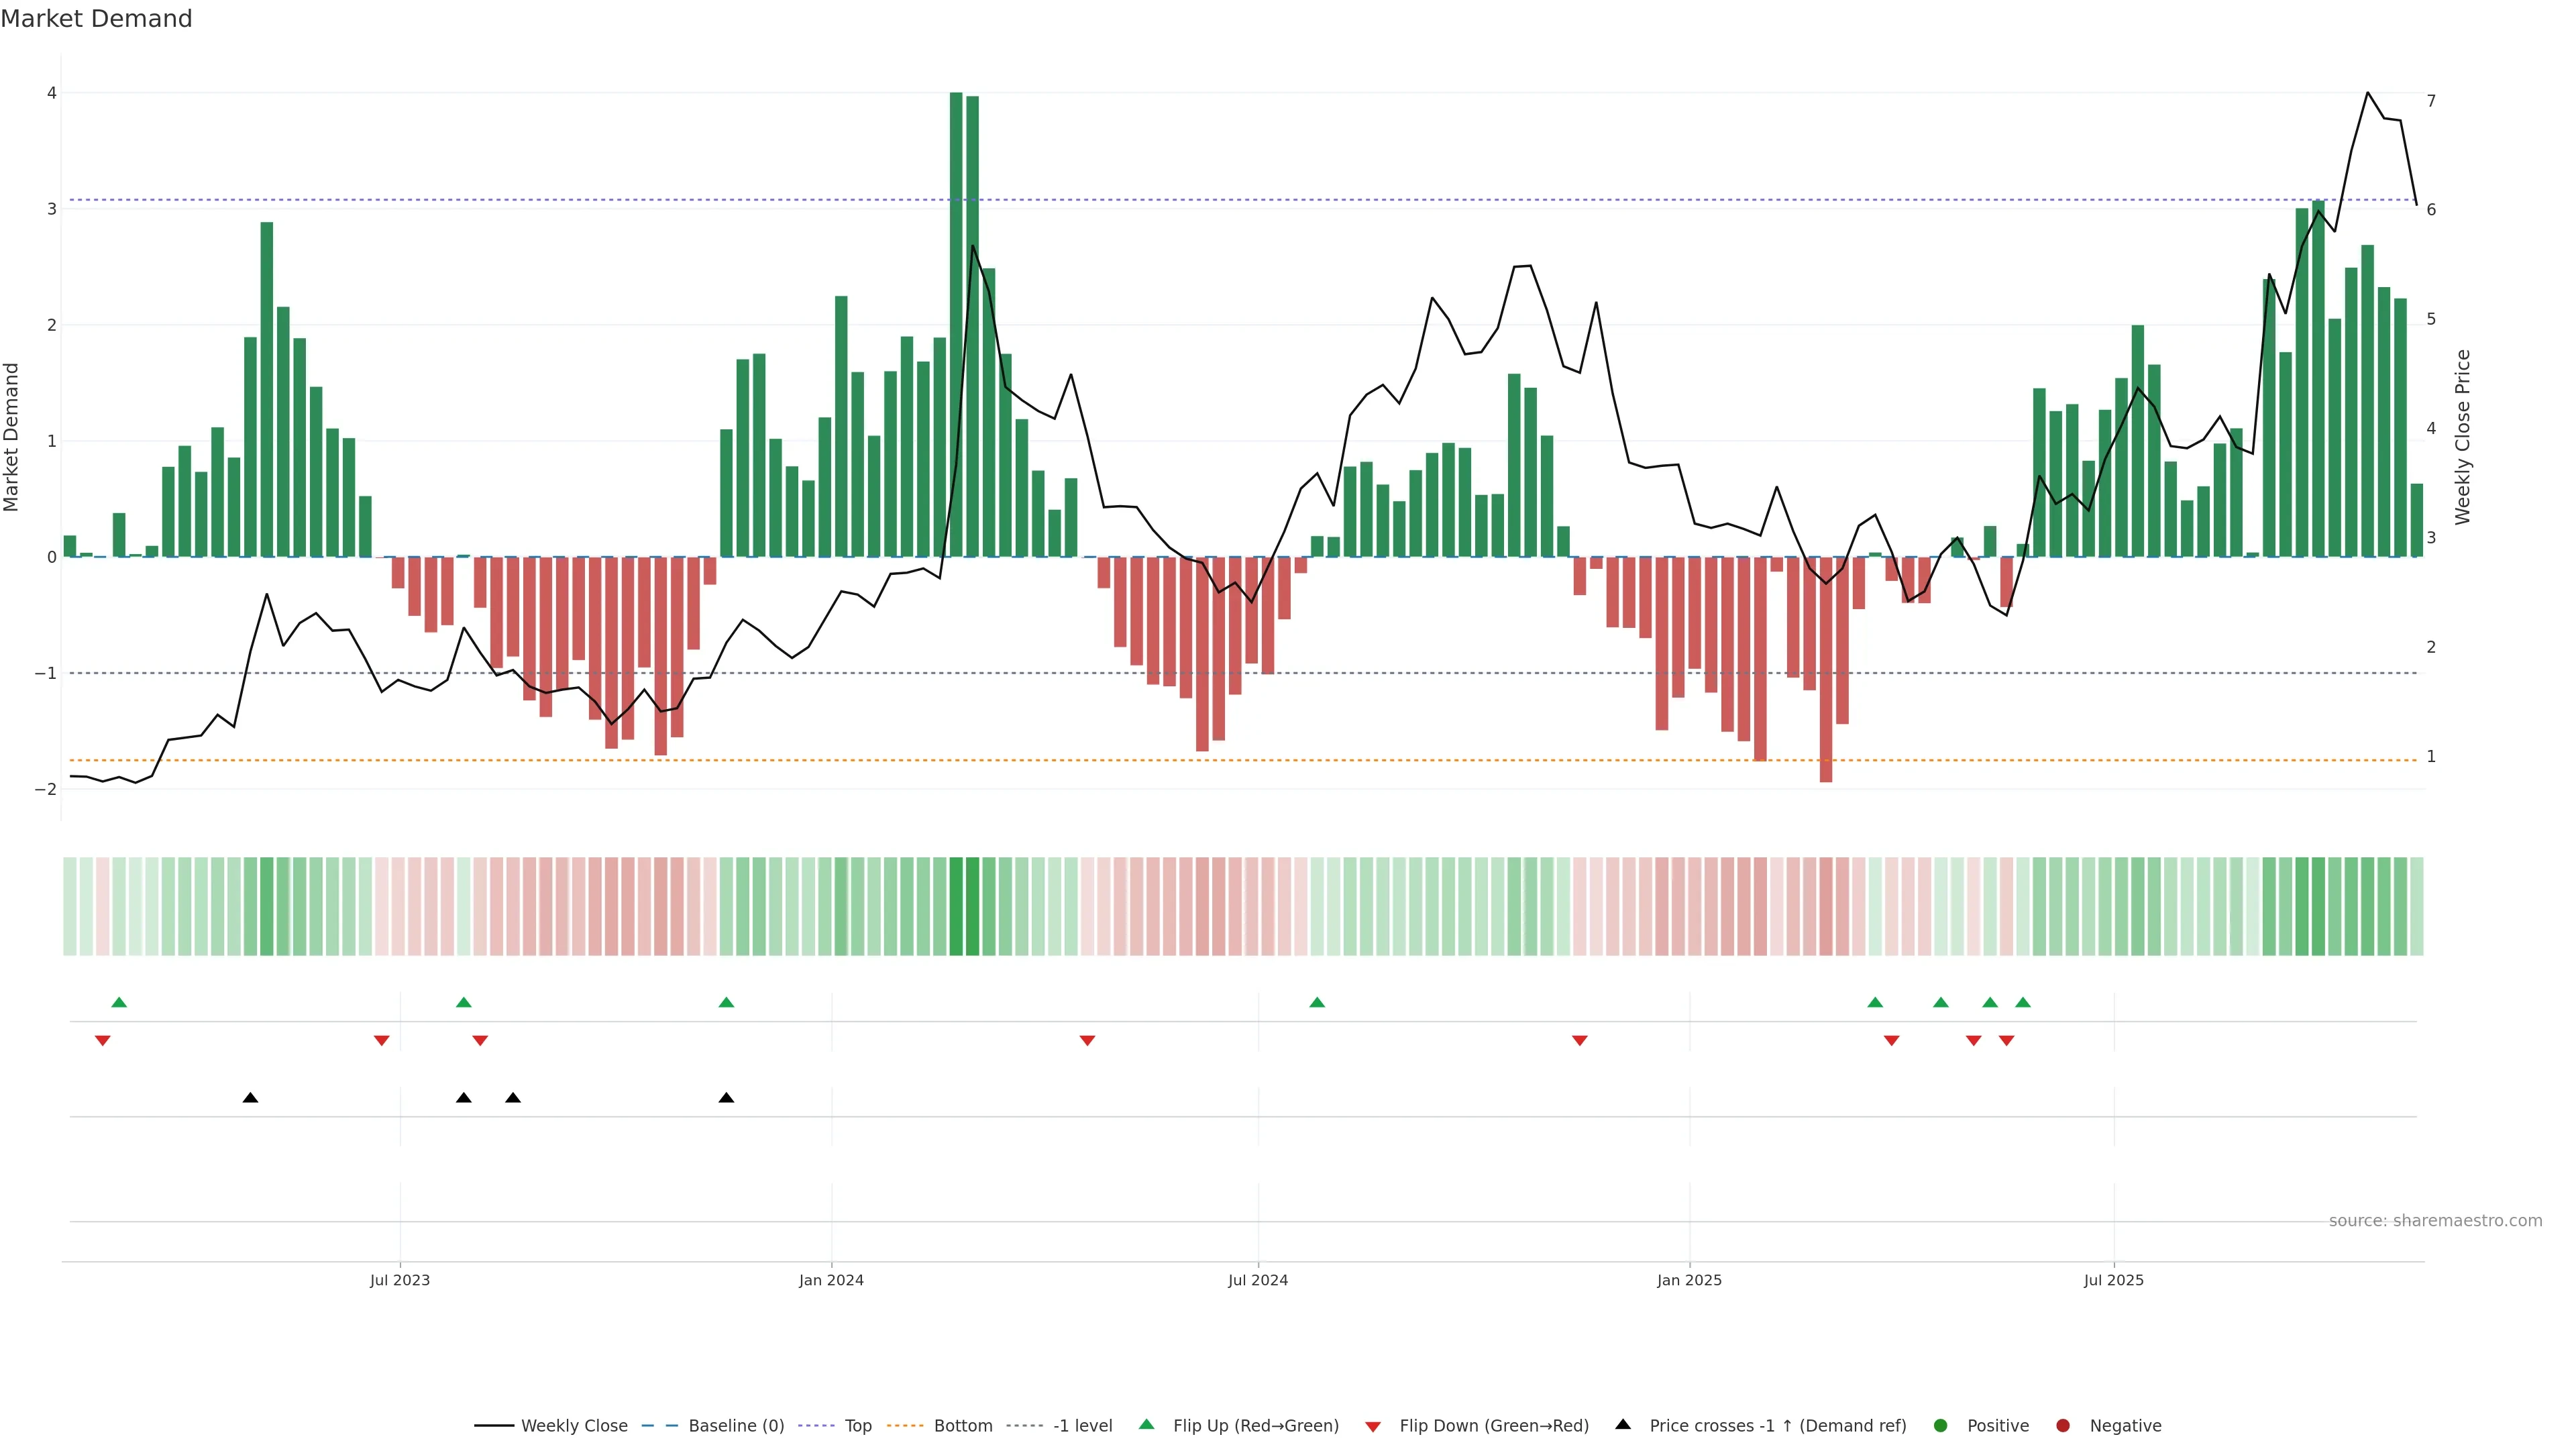Click the darkest green heatmap strip cell
Screen dimensions: 2576x1449
click(x=956, y=906)
